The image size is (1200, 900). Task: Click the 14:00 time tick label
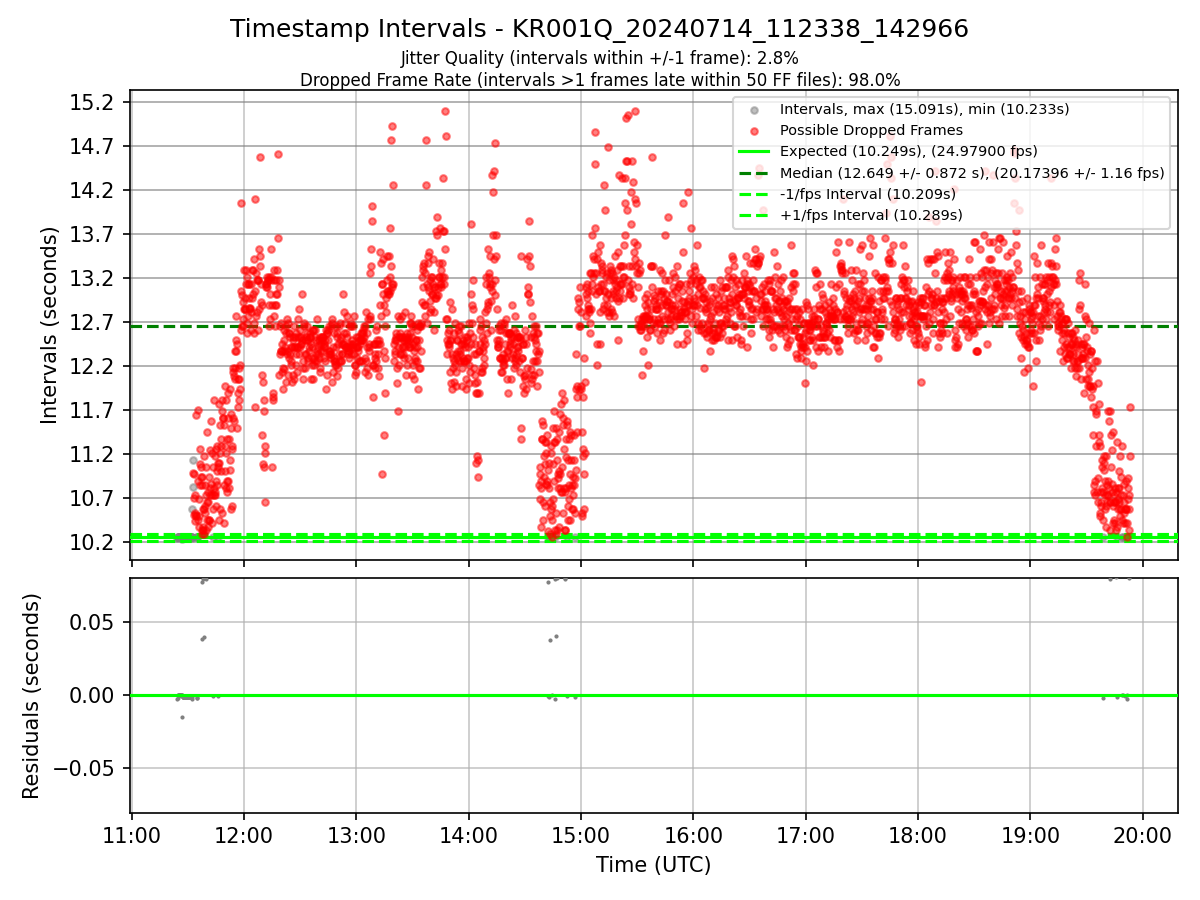(x=469, y=835)
